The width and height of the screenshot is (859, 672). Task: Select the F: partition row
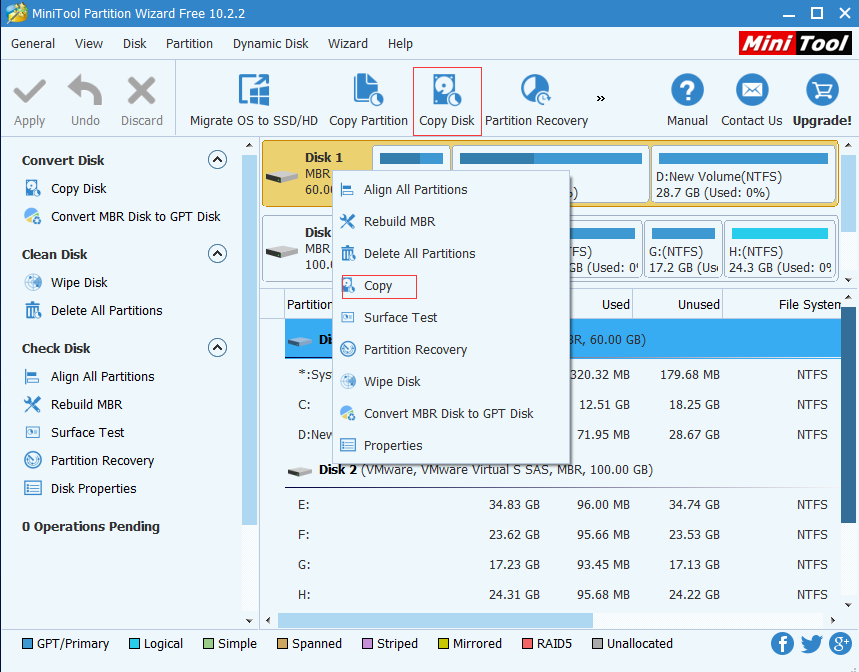coord(563,535)
